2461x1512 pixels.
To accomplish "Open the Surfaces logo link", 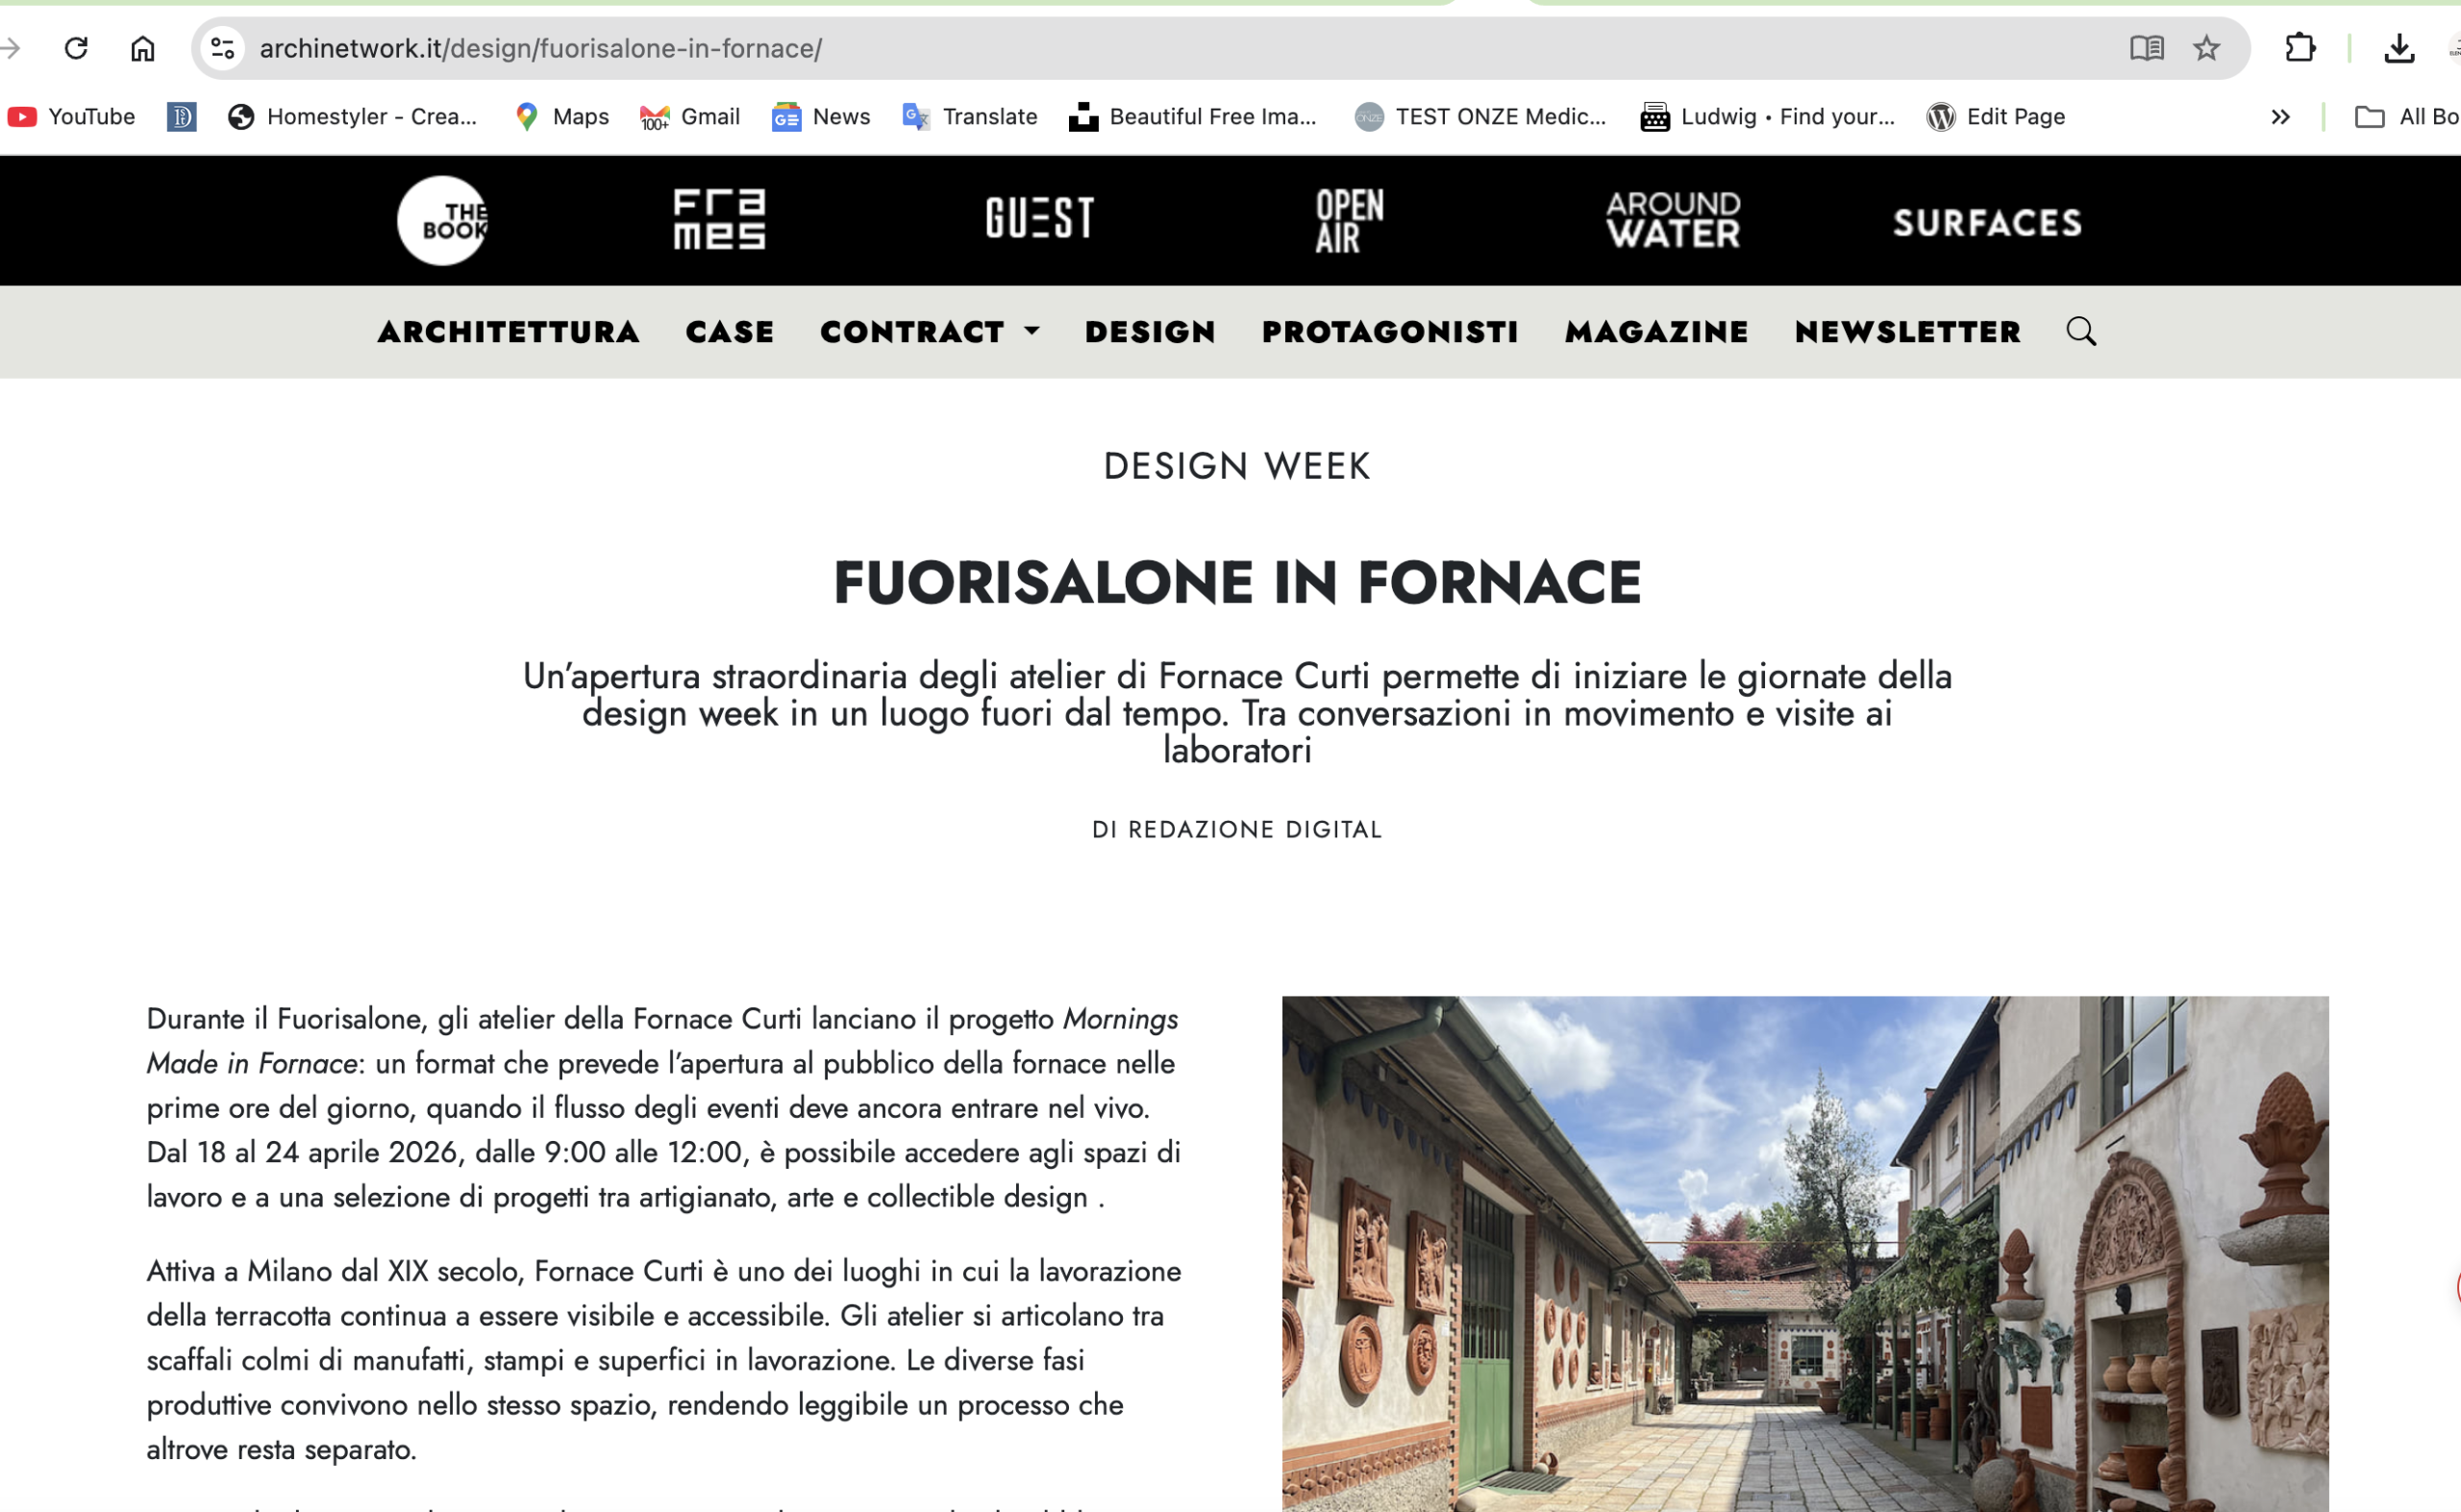I will (1987, 222).
